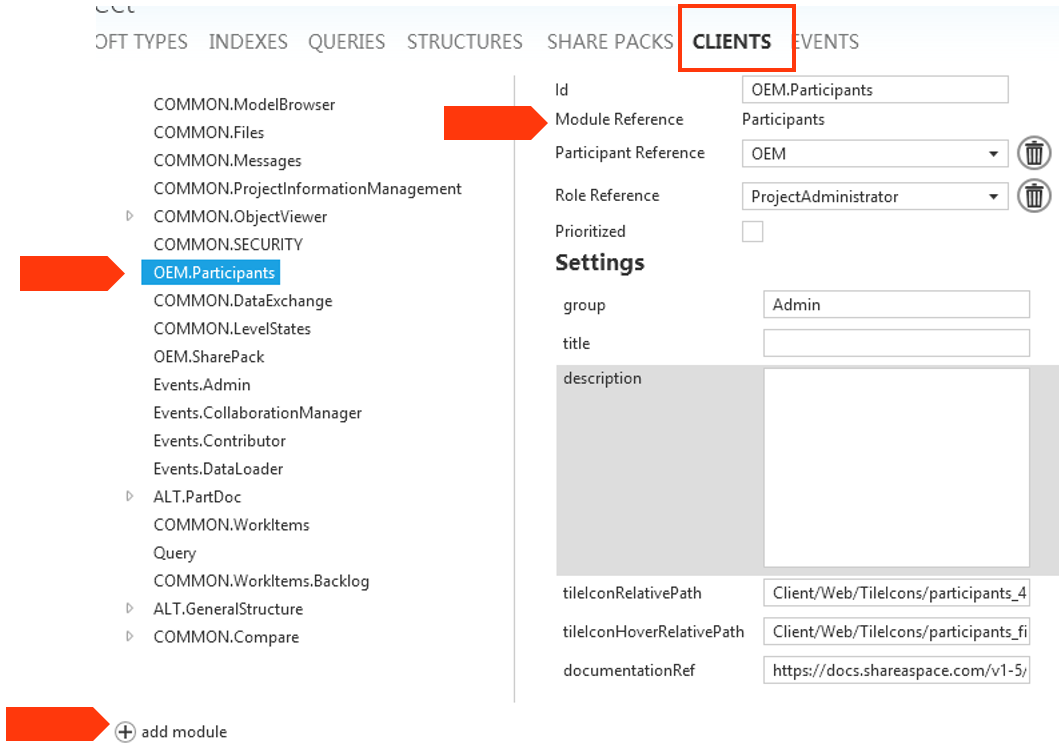Click the plus icon next to add module
The width and height of the screenshot is (1059, 753).
point(124,732)
